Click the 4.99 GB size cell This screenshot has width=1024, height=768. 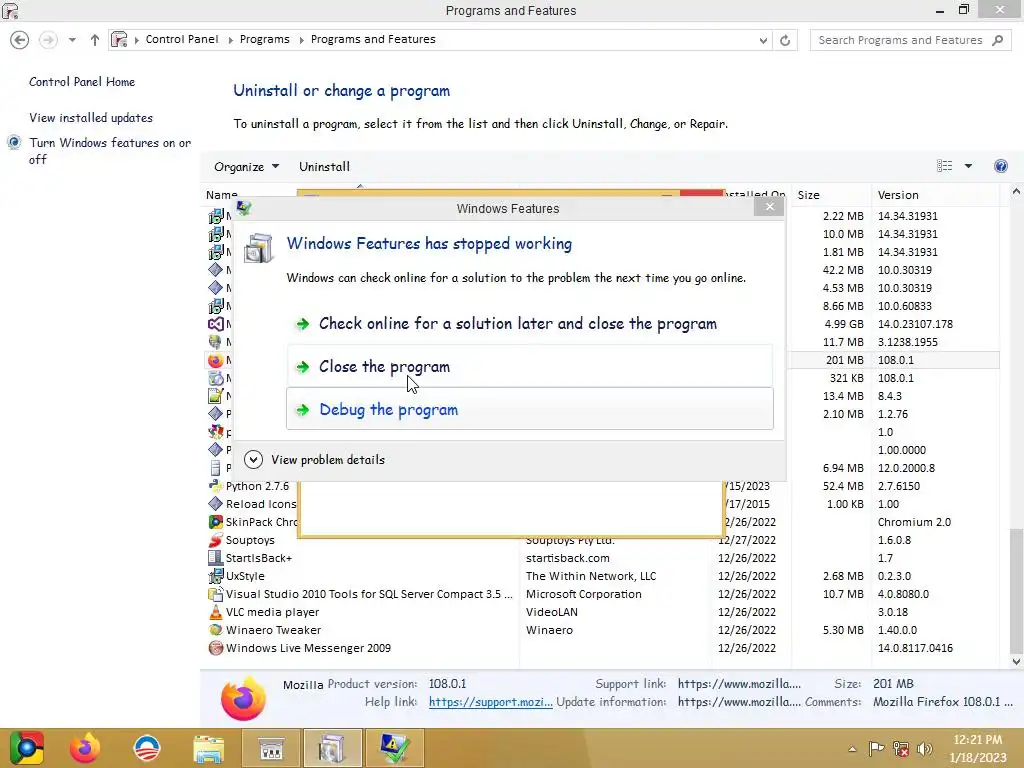point(844,324)
